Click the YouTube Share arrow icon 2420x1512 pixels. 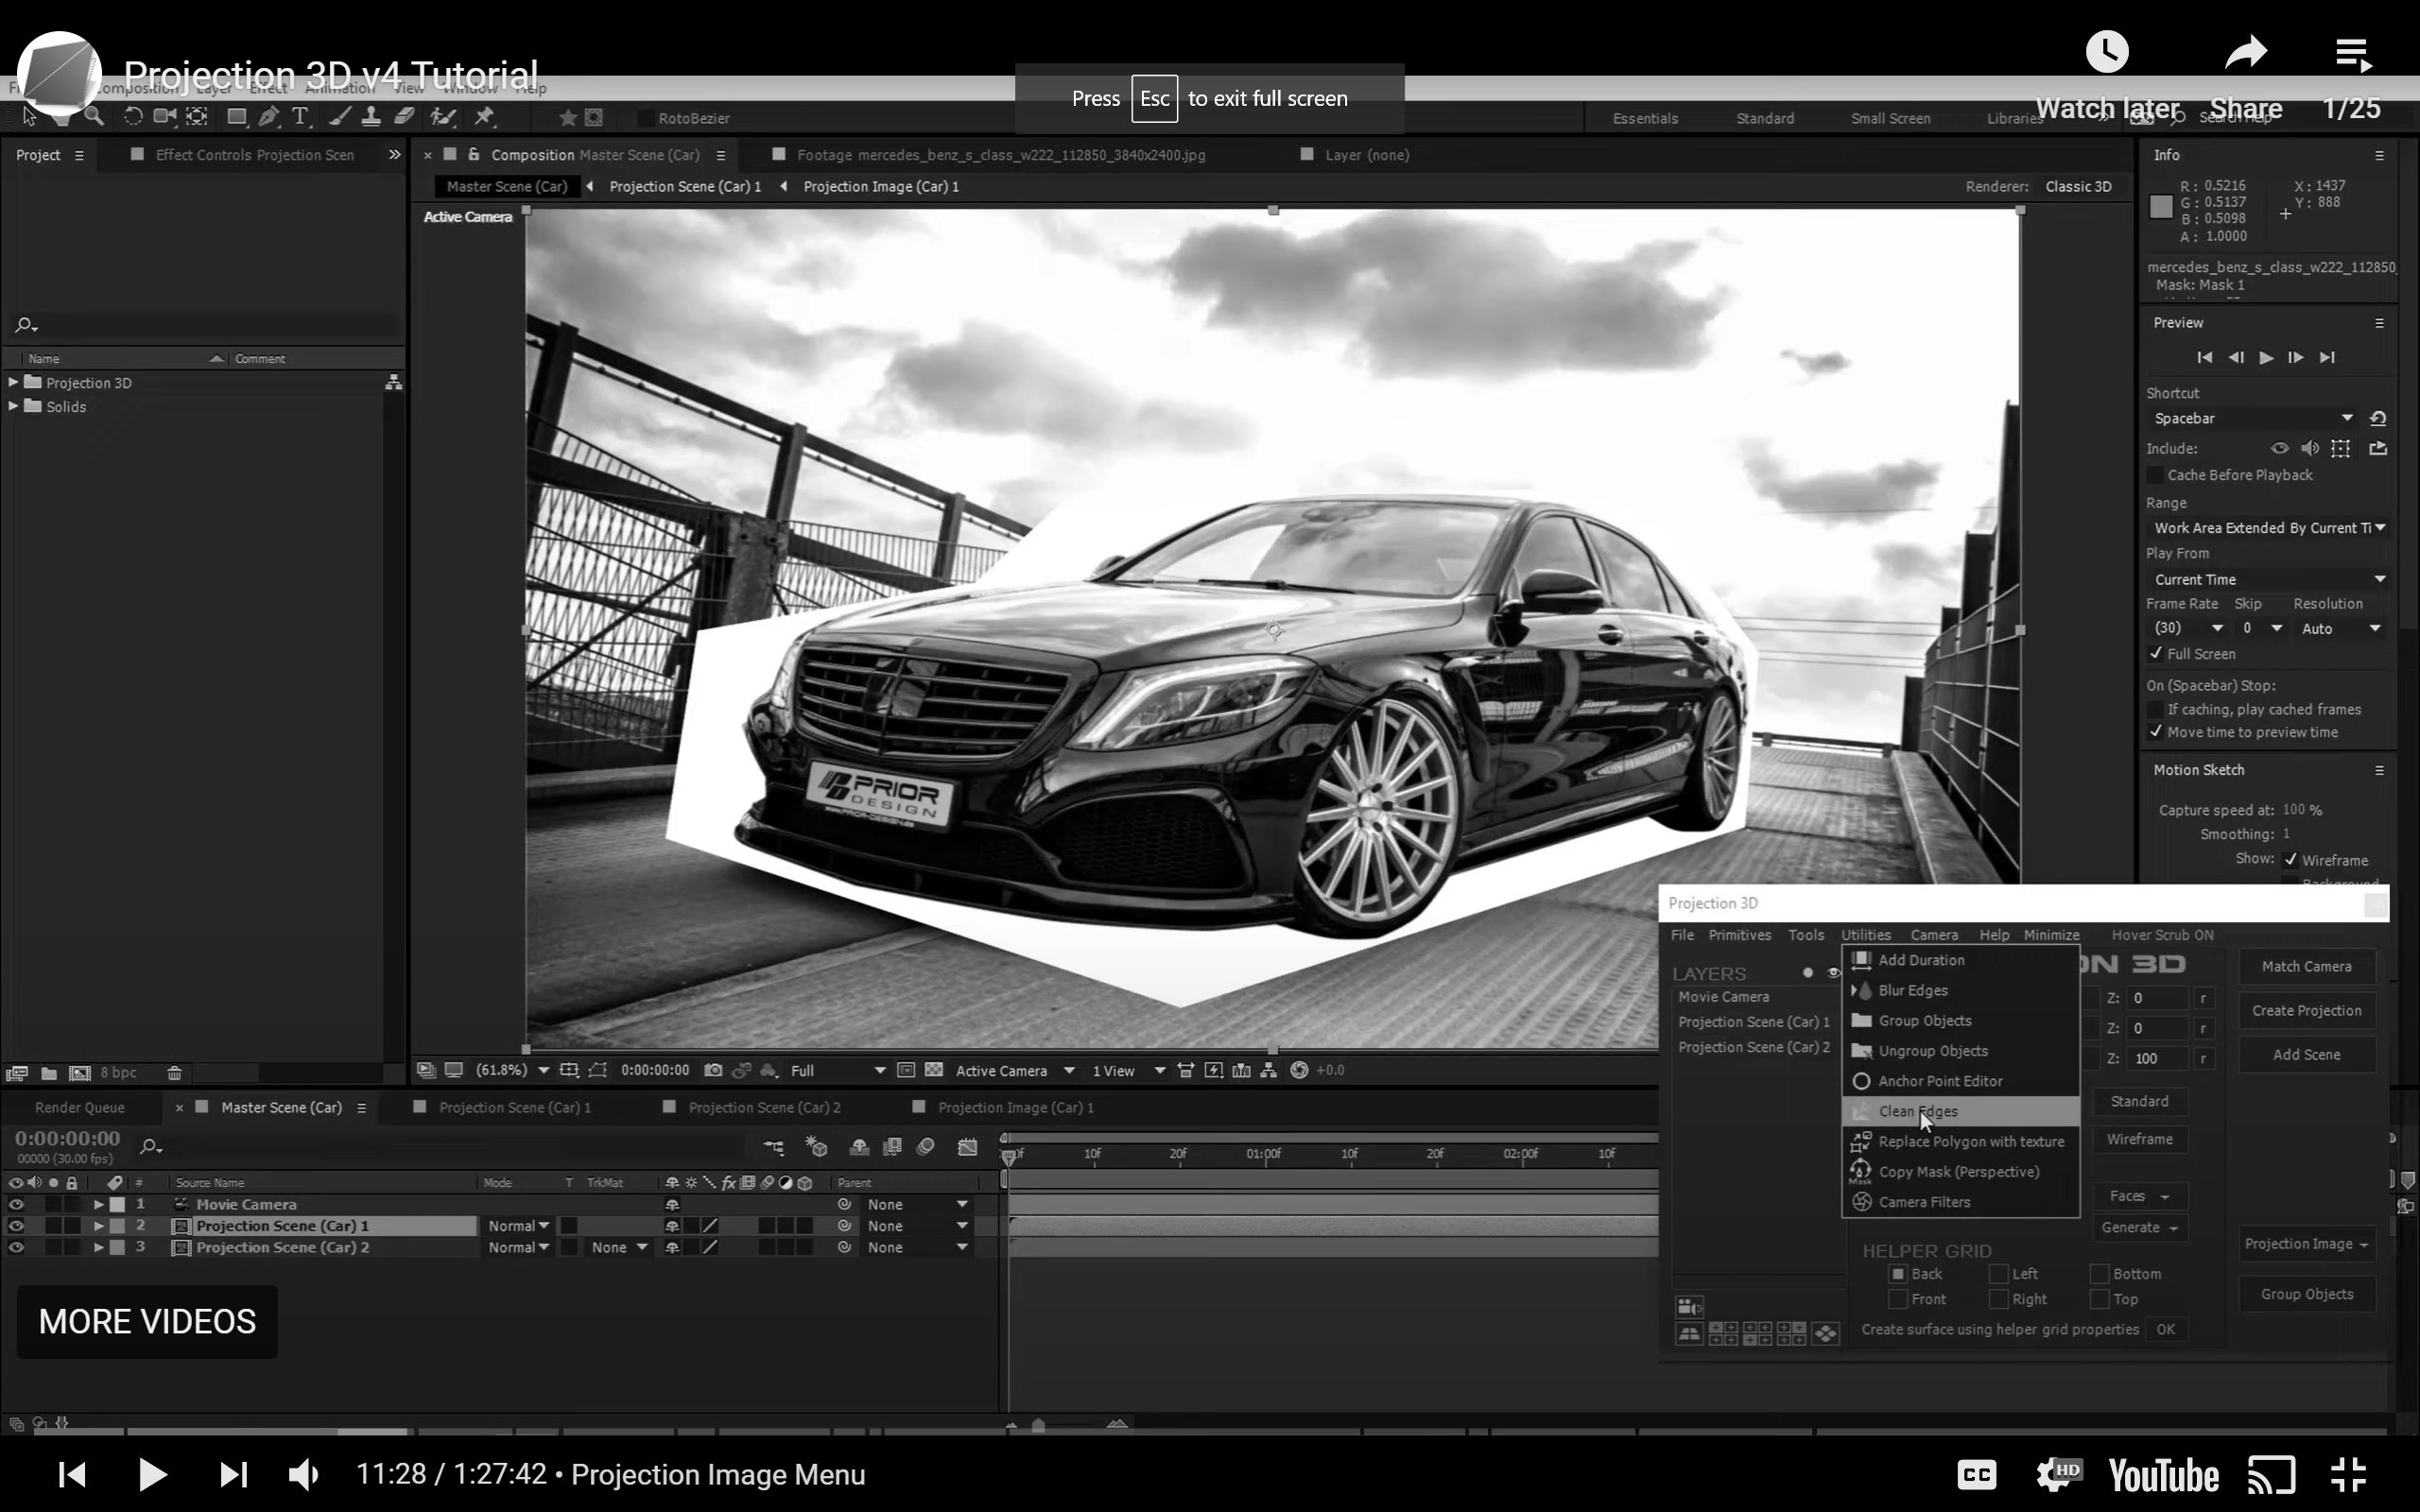pyautogui.click(x=2246, y=52)
